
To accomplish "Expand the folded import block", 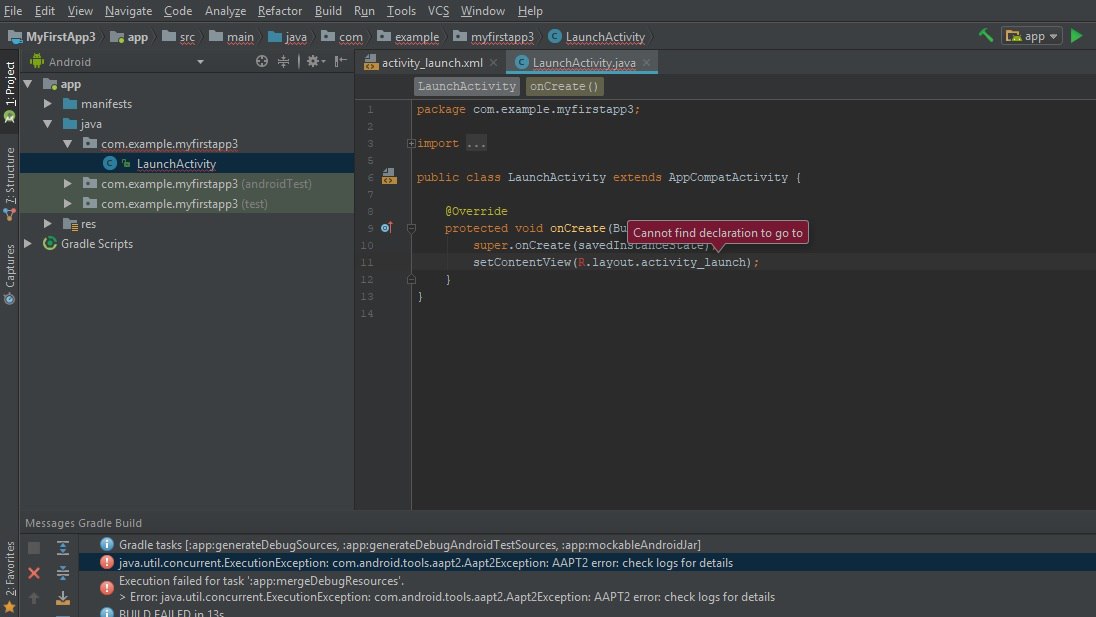I will [411, 143].
